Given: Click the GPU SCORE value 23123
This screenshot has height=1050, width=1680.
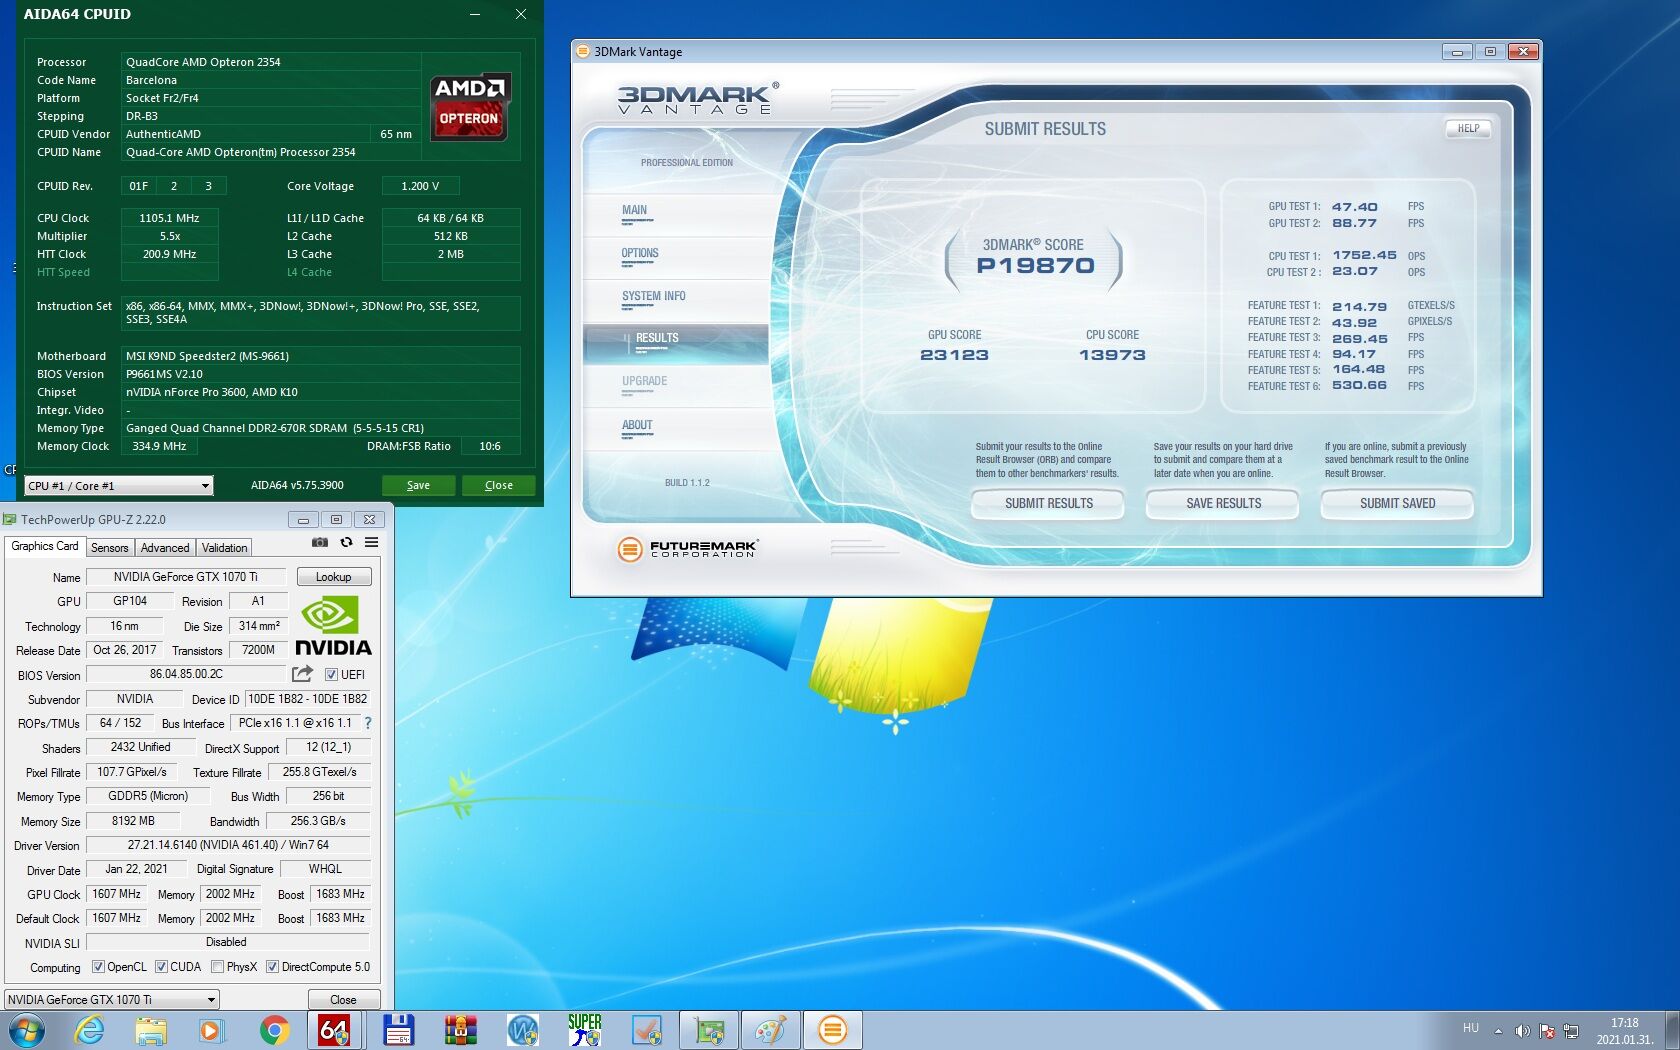Looking at the screenshot, I should (954, 355).
